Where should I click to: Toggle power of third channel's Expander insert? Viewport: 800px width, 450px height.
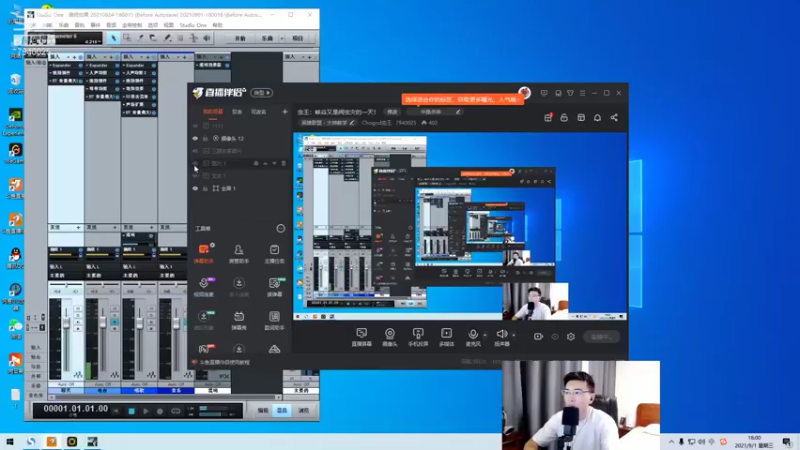[154, 65]
